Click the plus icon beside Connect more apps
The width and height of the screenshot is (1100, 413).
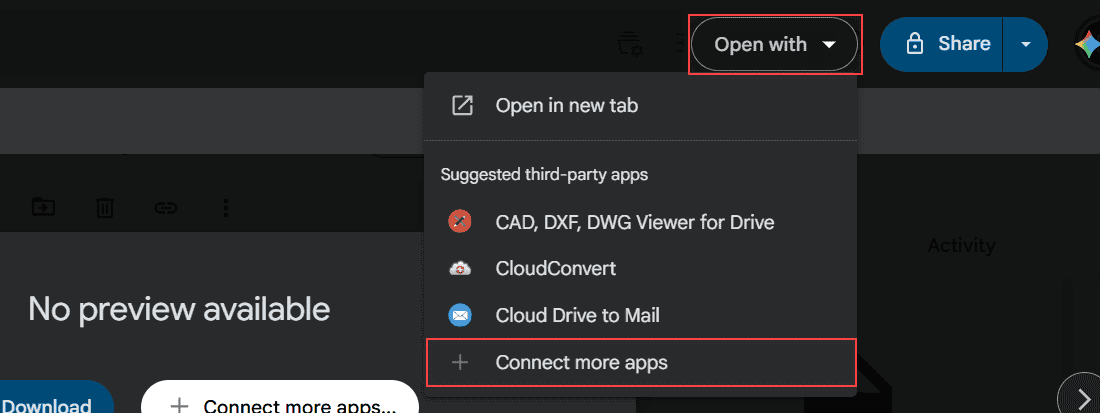(460, 363)
